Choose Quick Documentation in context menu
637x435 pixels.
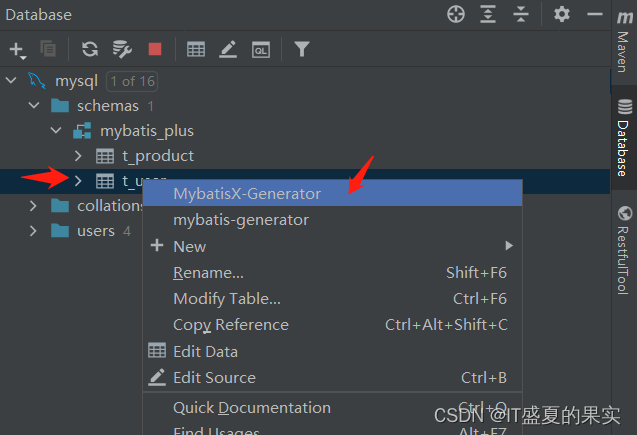pos(332,407)
